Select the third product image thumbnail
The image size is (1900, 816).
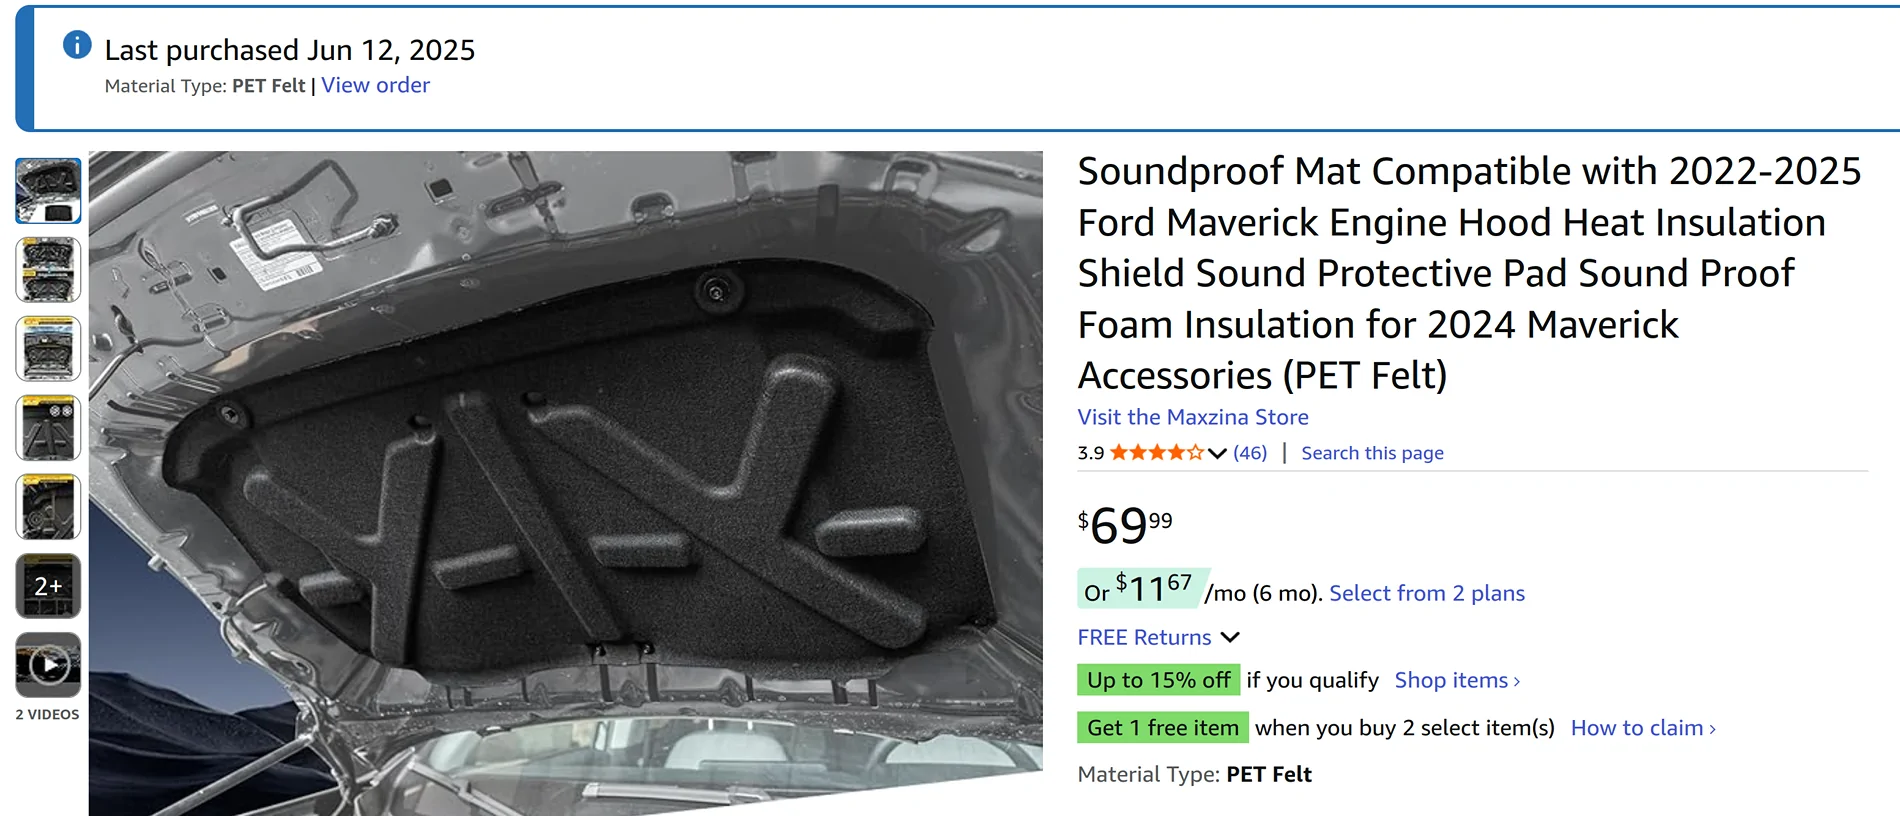(x=48, y=349)
